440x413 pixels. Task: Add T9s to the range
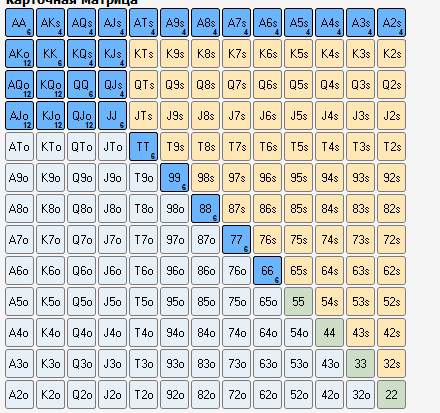point(174,147)
